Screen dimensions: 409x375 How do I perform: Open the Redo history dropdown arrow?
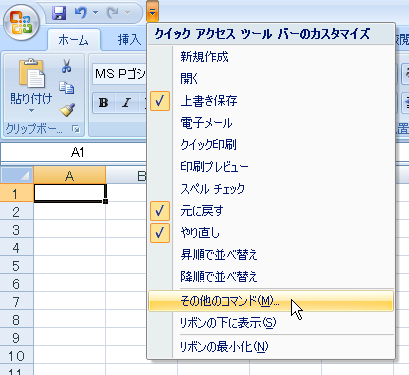coord(127,13)
